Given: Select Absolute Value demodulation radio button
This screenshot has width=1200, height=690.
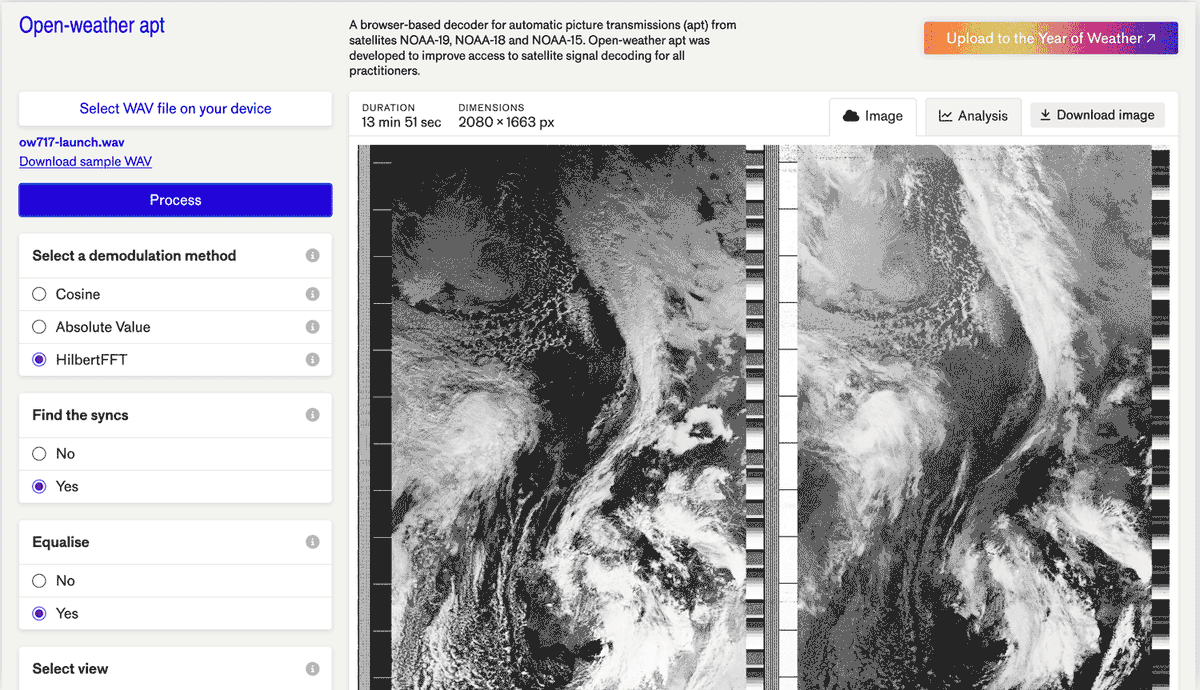Looking at the screenshot, I should (x=39, y=327).
